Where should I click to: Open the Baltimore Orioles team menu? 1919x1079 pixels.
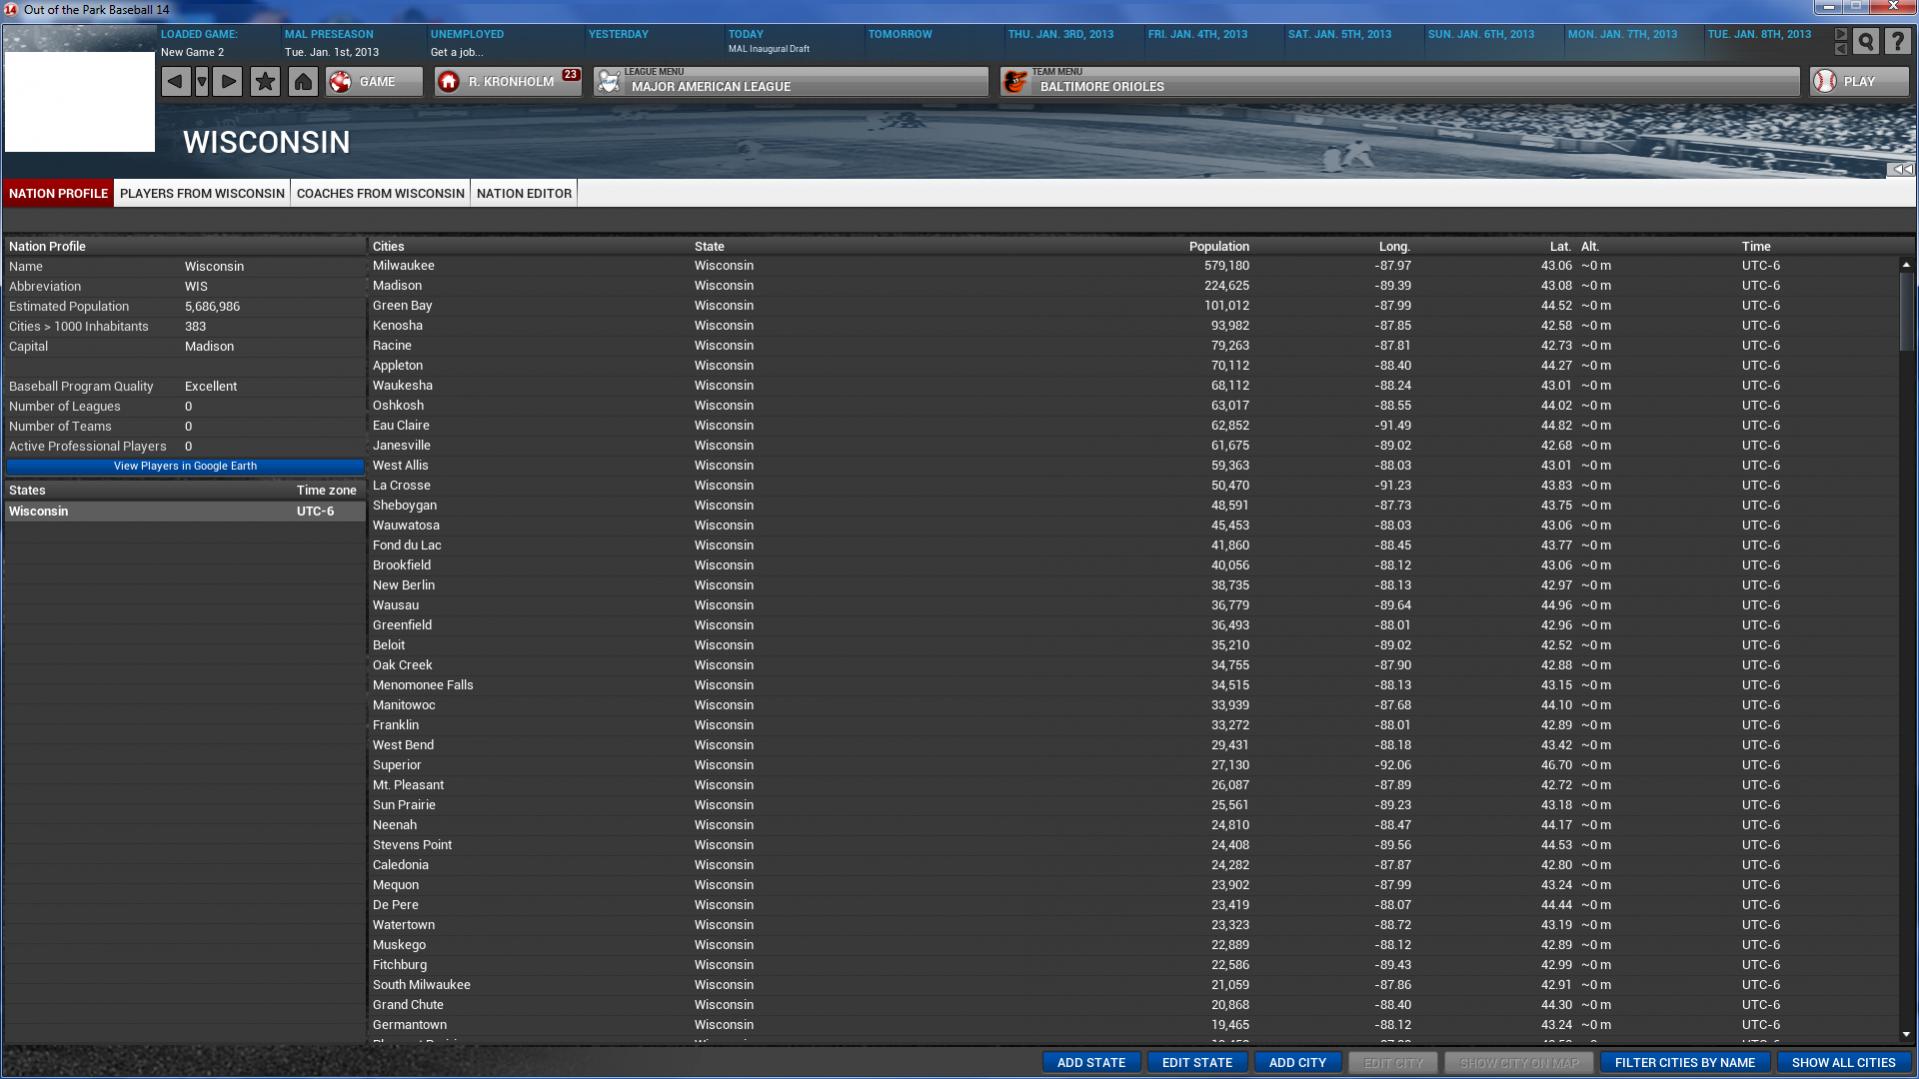tap(1400, 82)
